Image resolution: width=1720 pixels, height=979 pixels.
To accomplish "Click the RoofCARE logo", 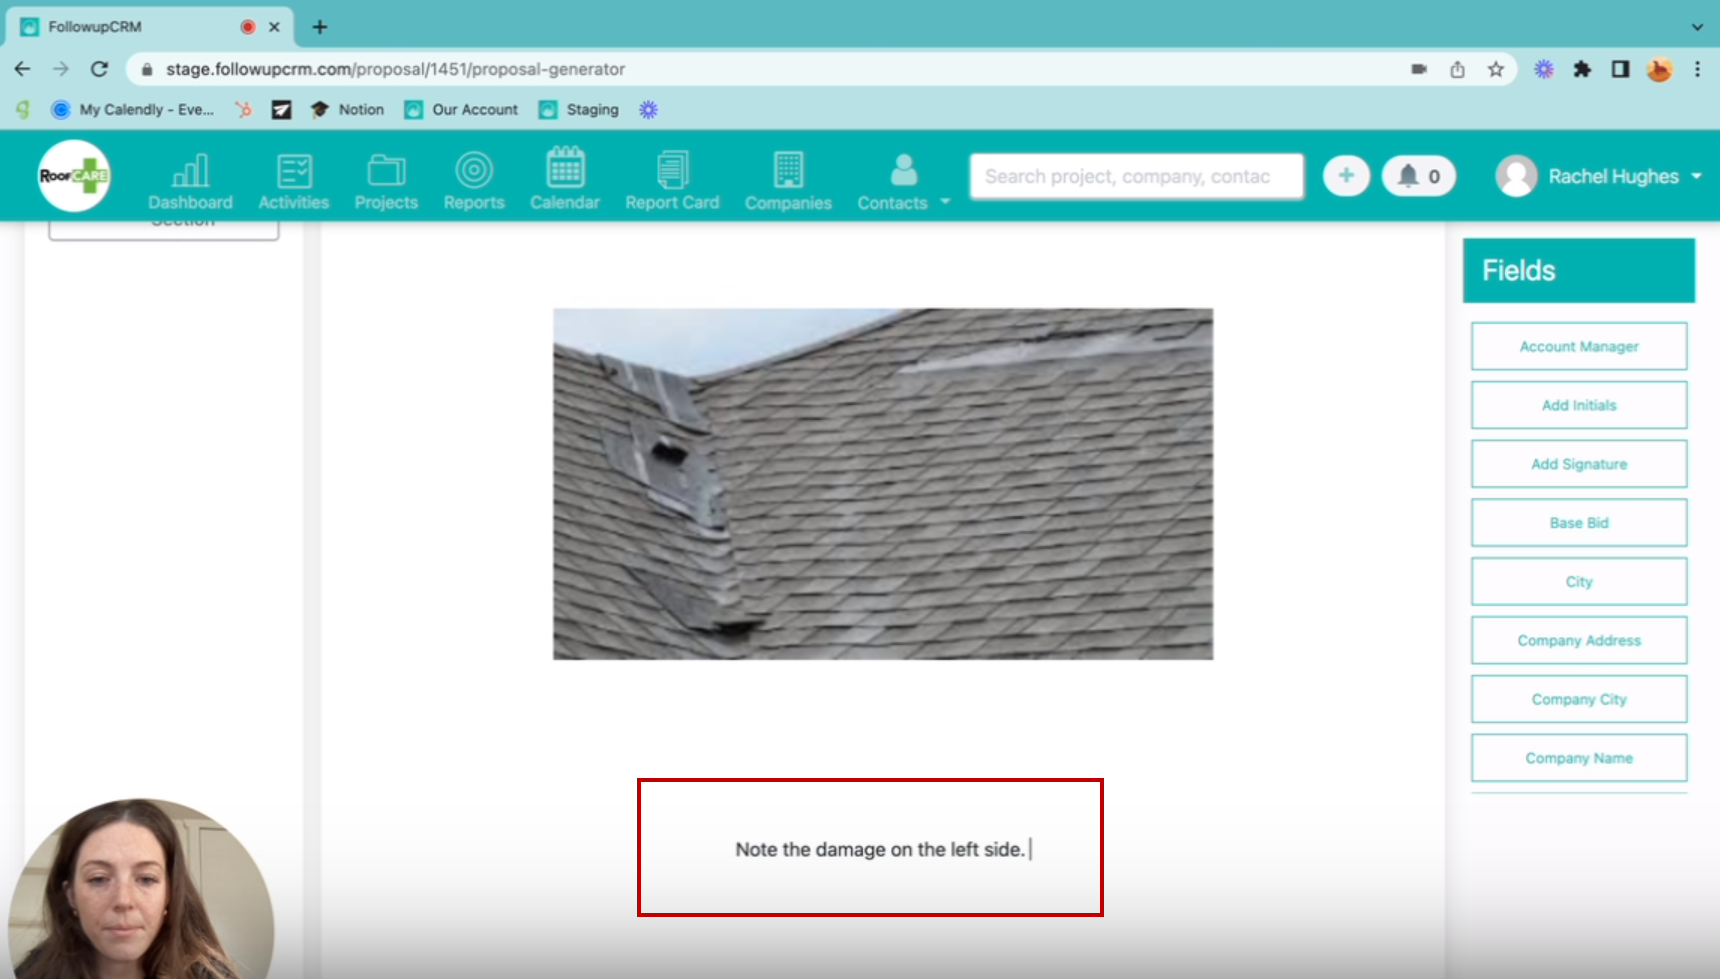I will pyautogui.click(x=73, y=176).
